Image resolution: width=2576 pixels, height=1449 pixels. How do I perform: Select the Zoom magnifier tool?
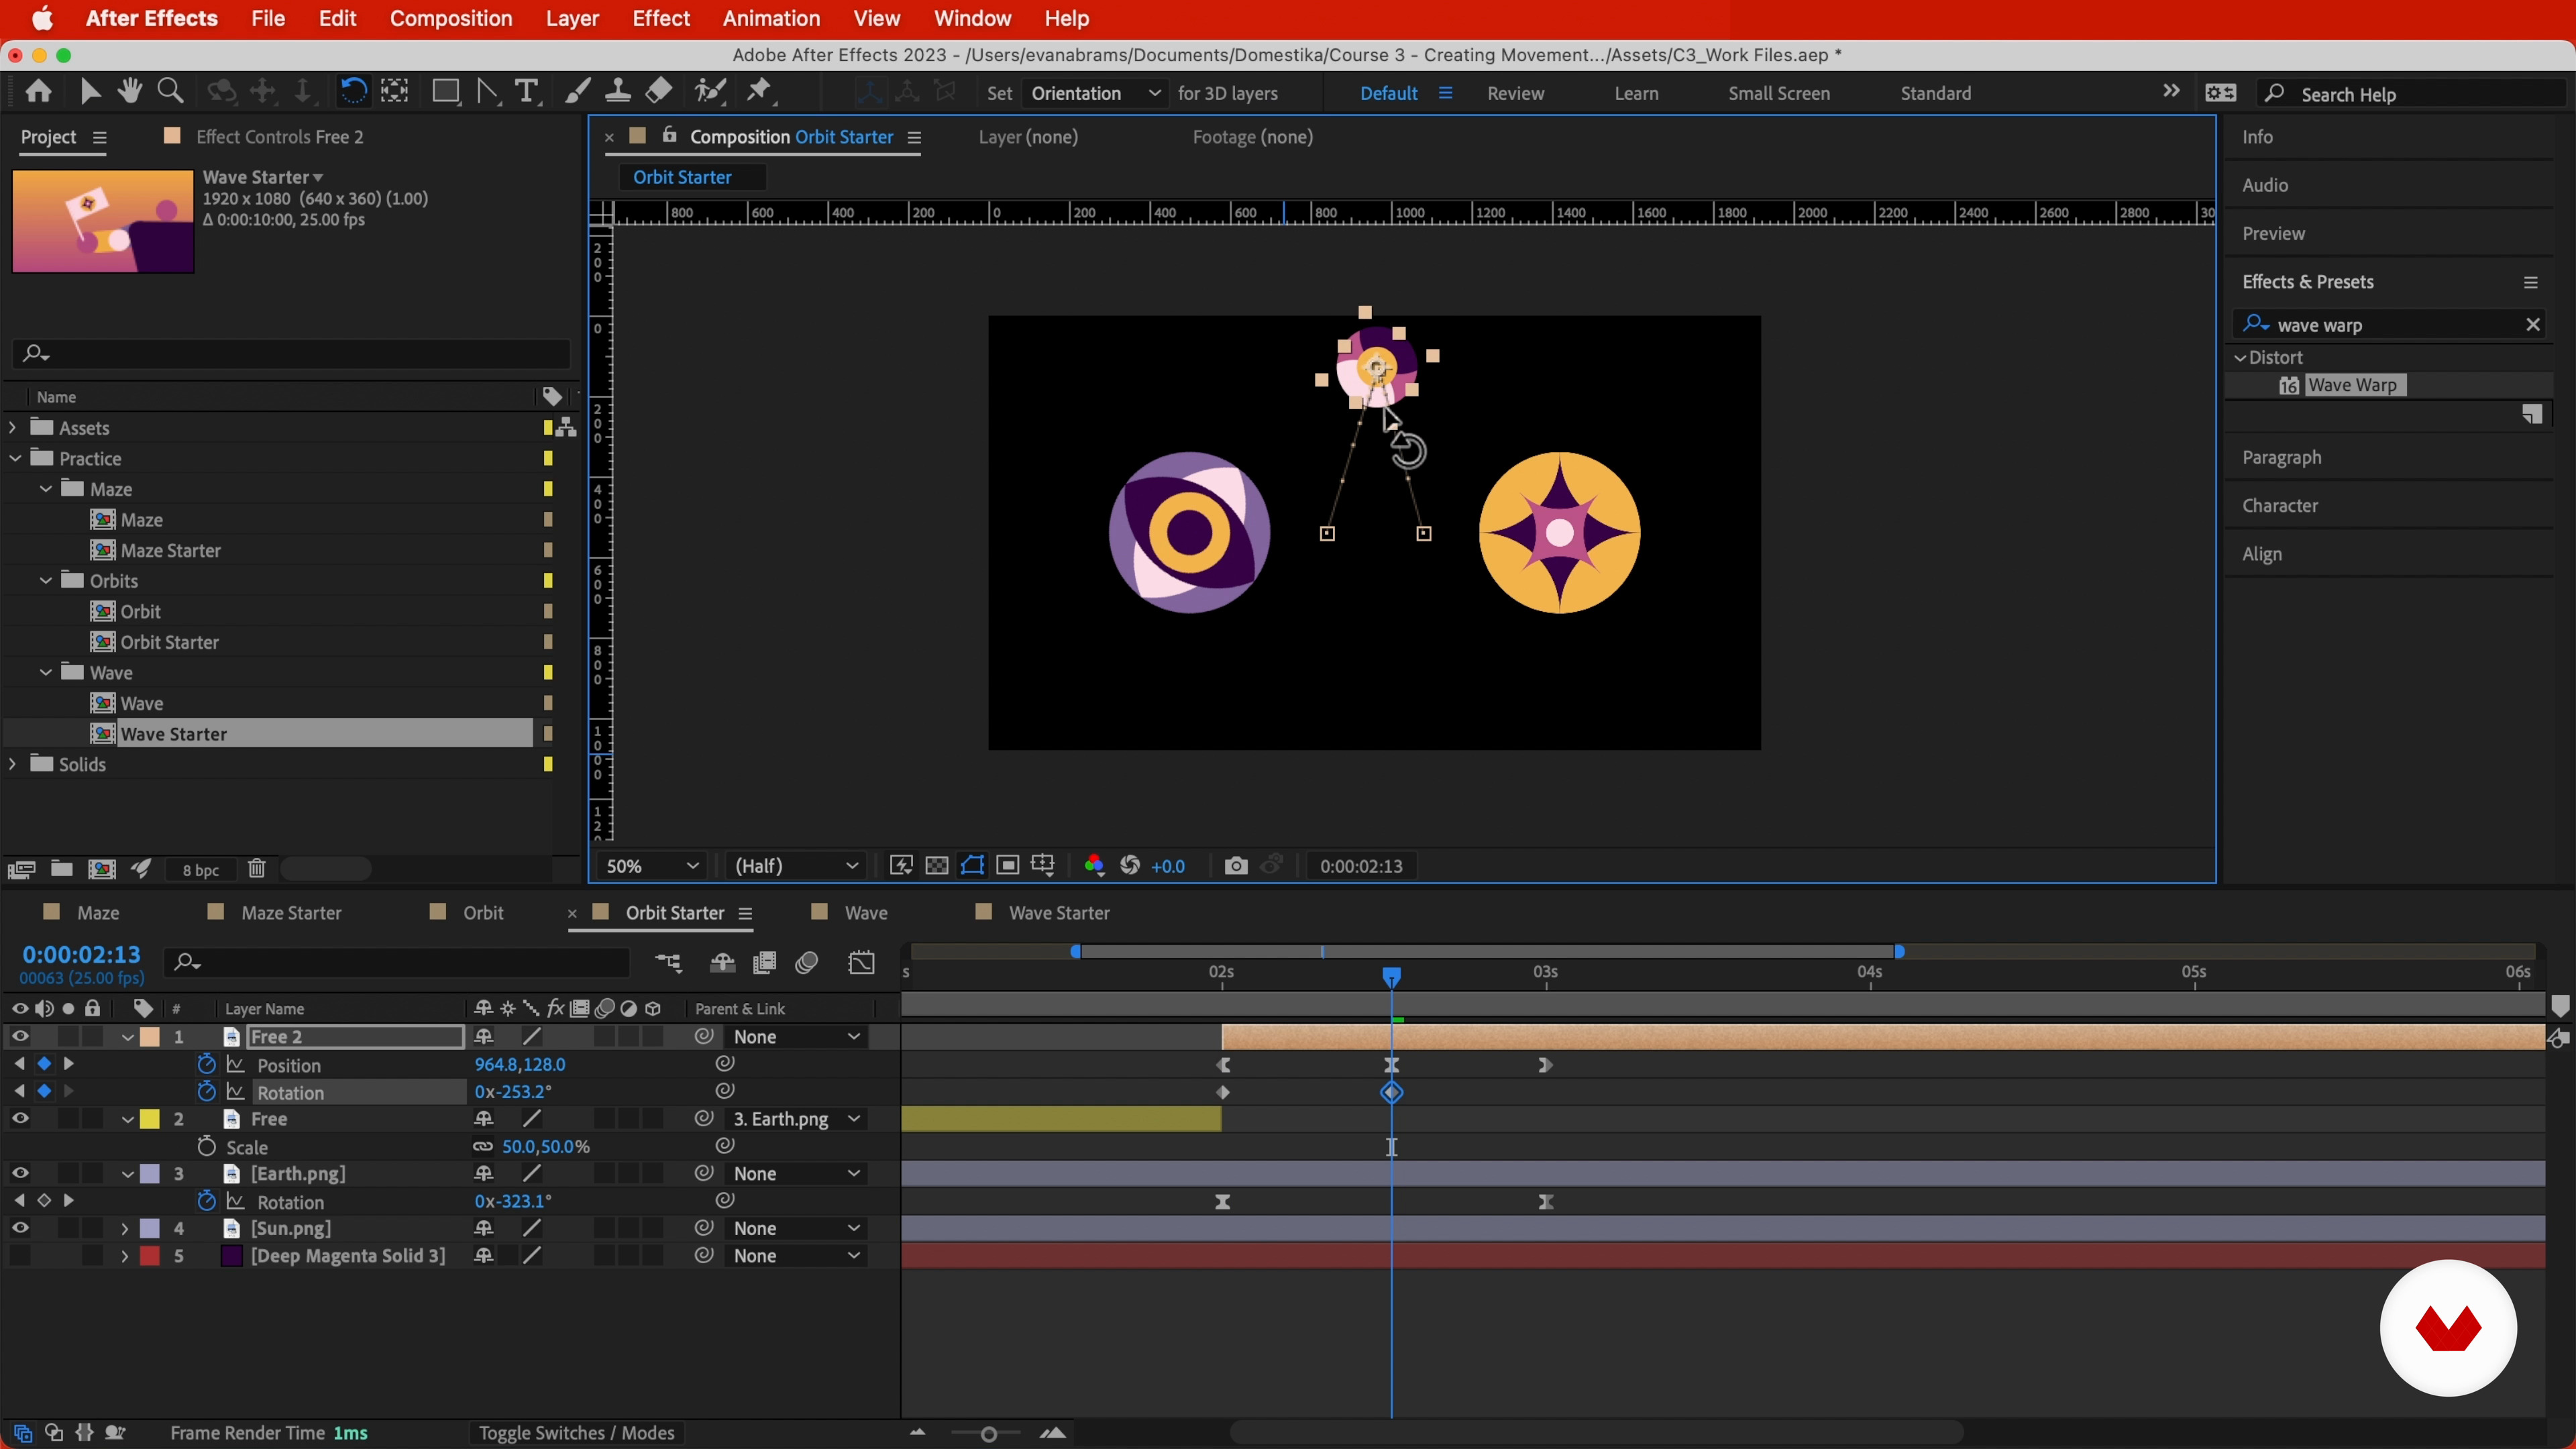click(171, 92)
